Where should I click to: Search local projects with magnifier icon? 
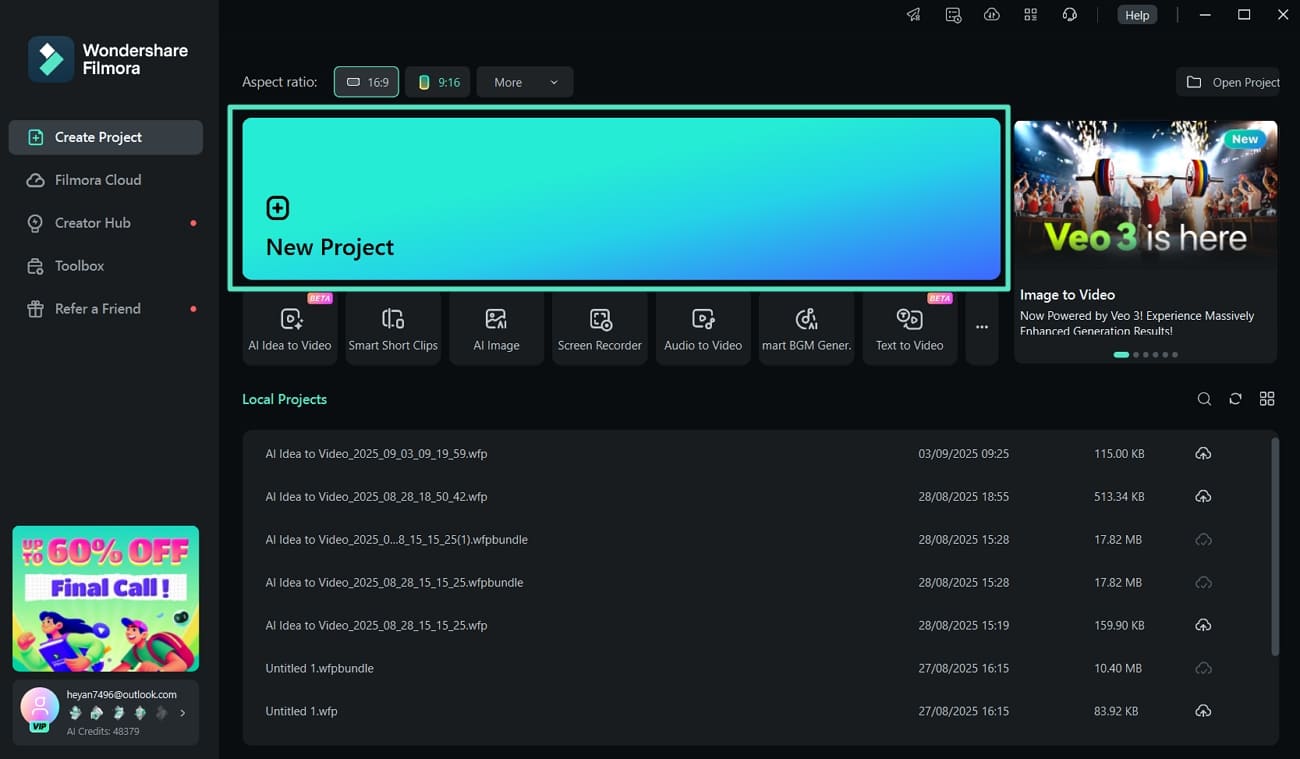tap(1204, 399)
